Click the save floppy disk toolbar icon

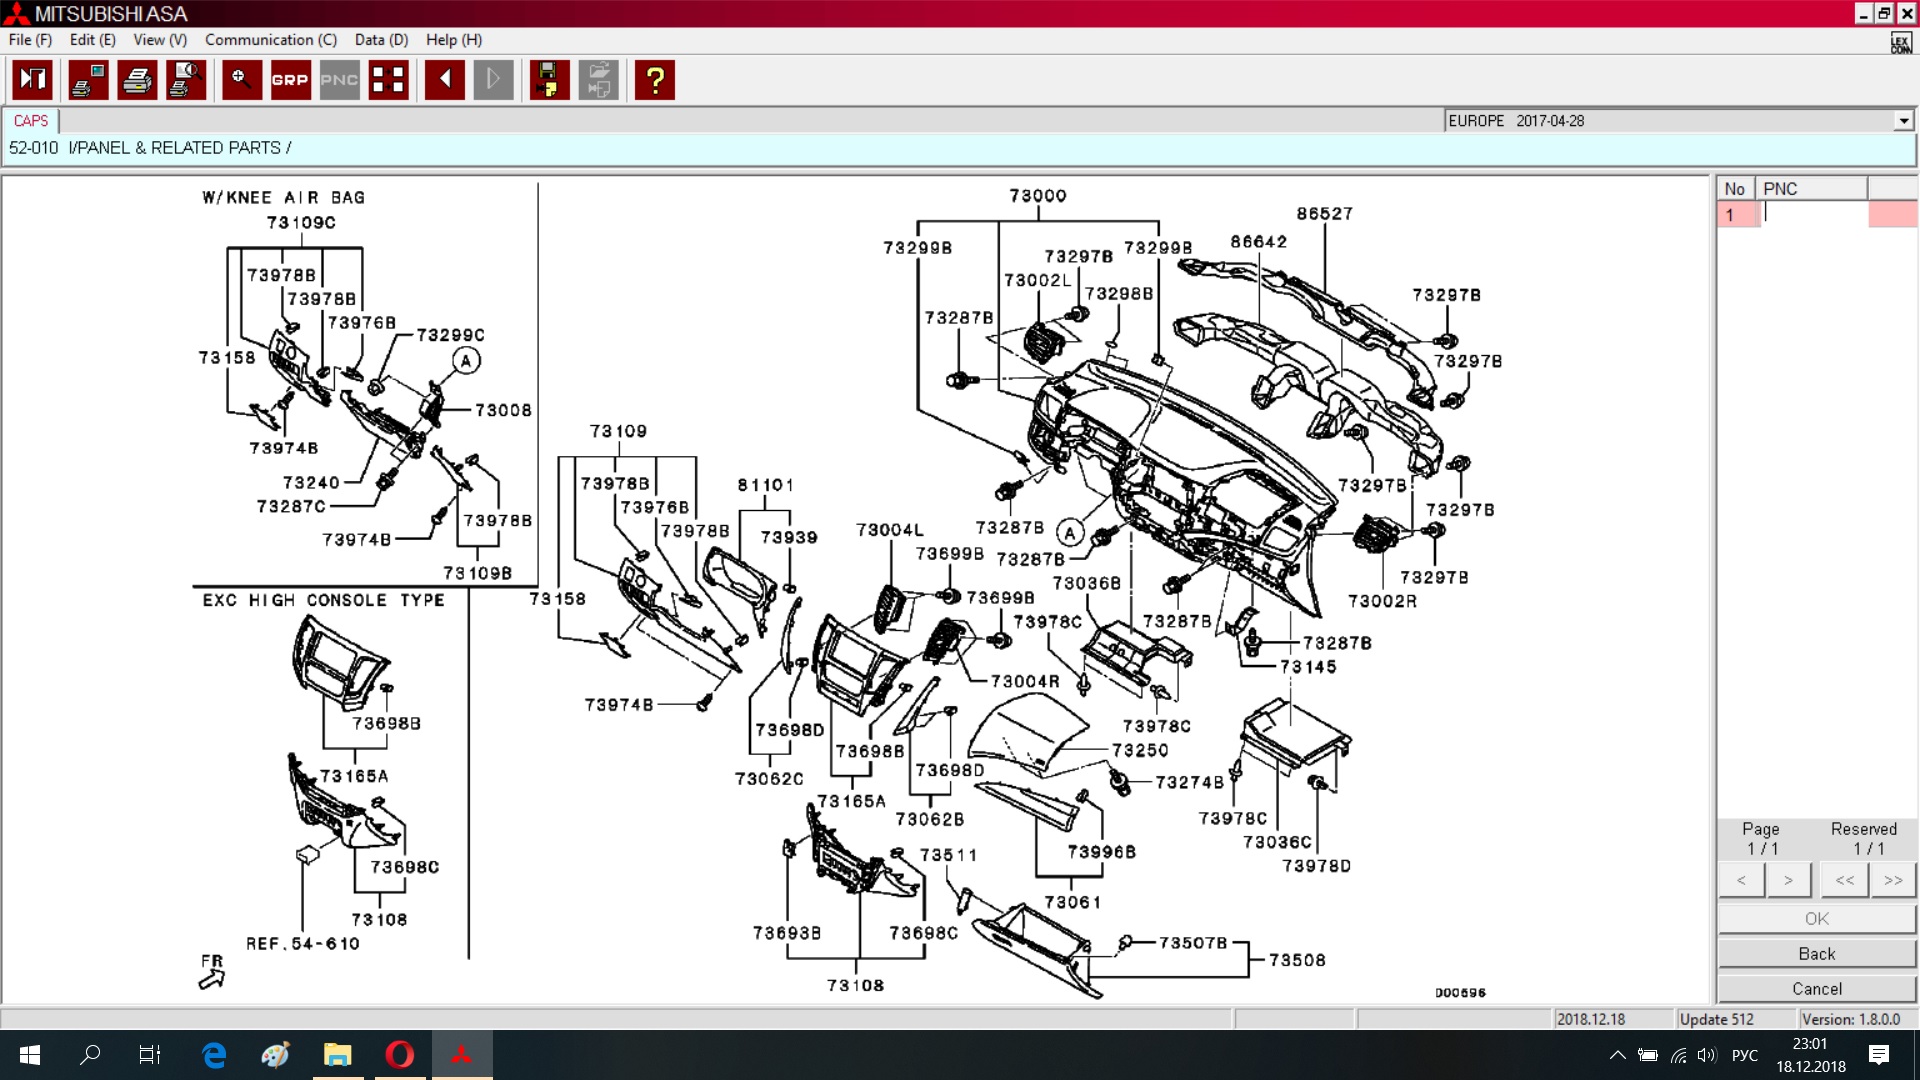(x=548, y=80)
